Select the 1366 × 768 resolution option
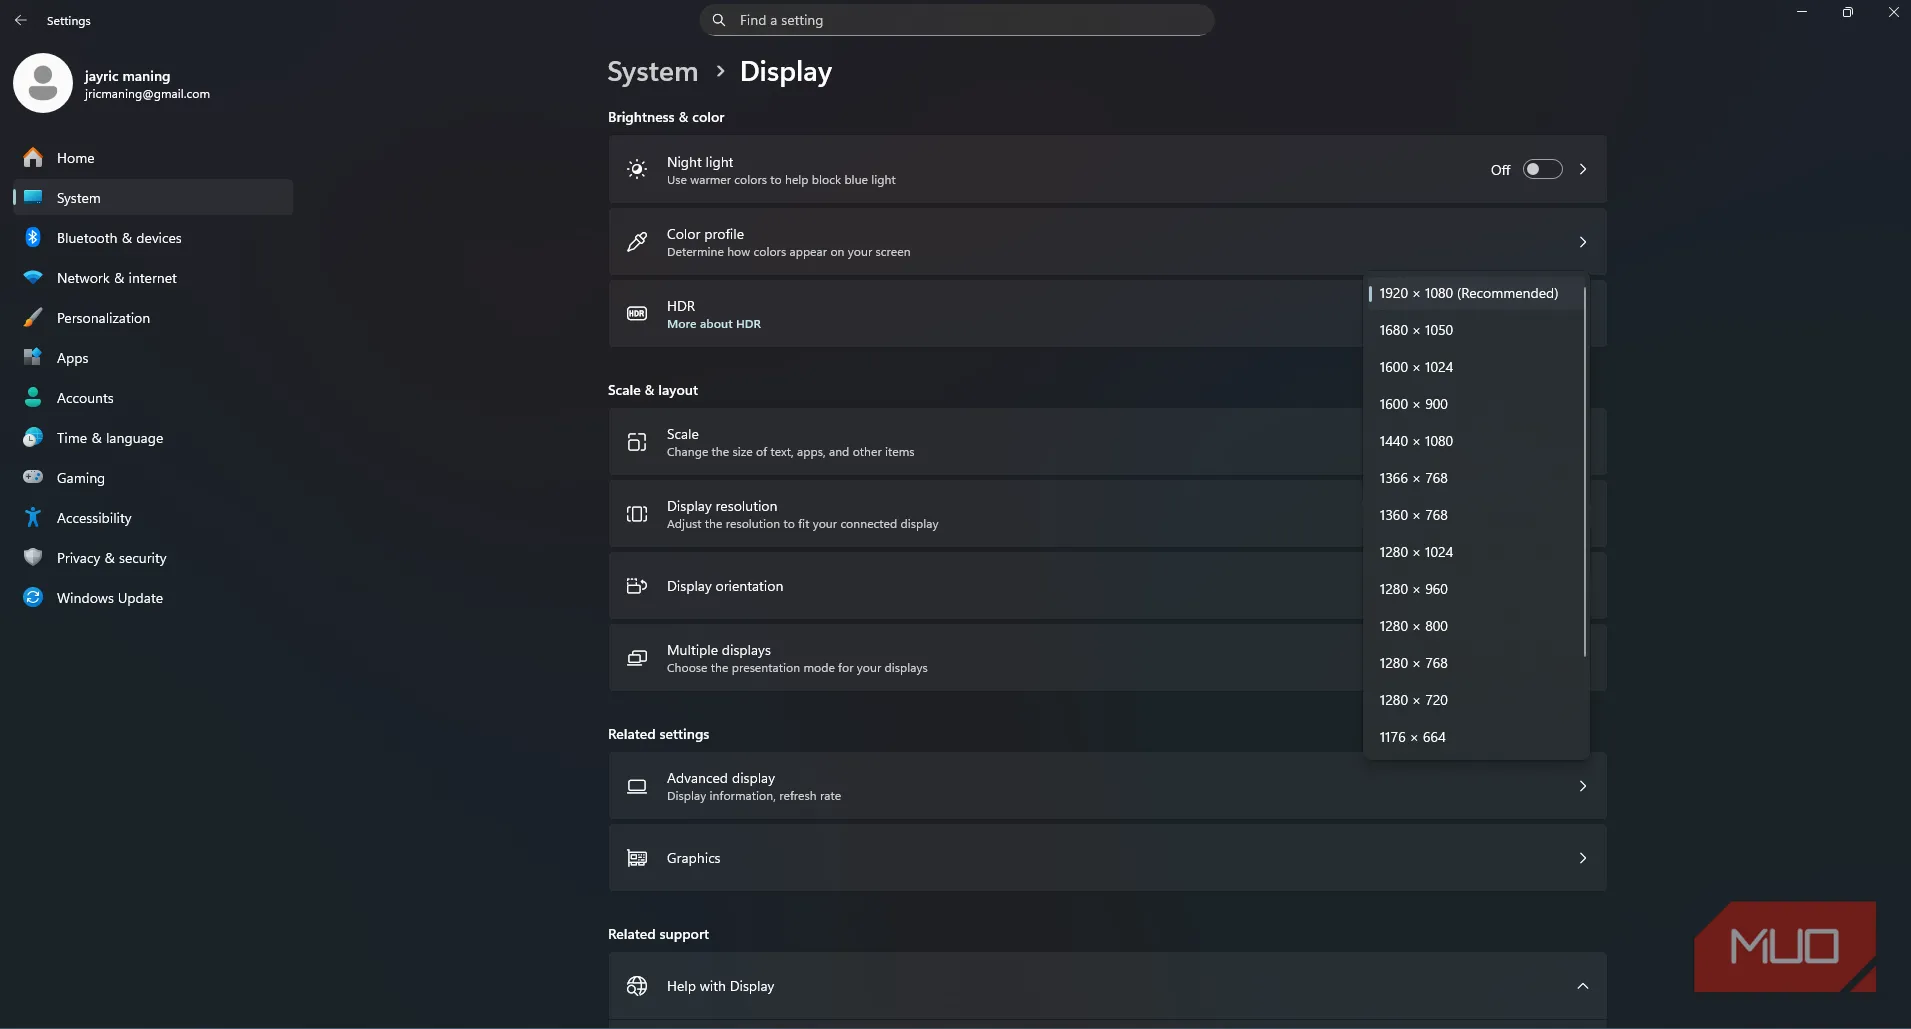The height and width of the screenshot is (1029, 1911). coord(1413,478)
